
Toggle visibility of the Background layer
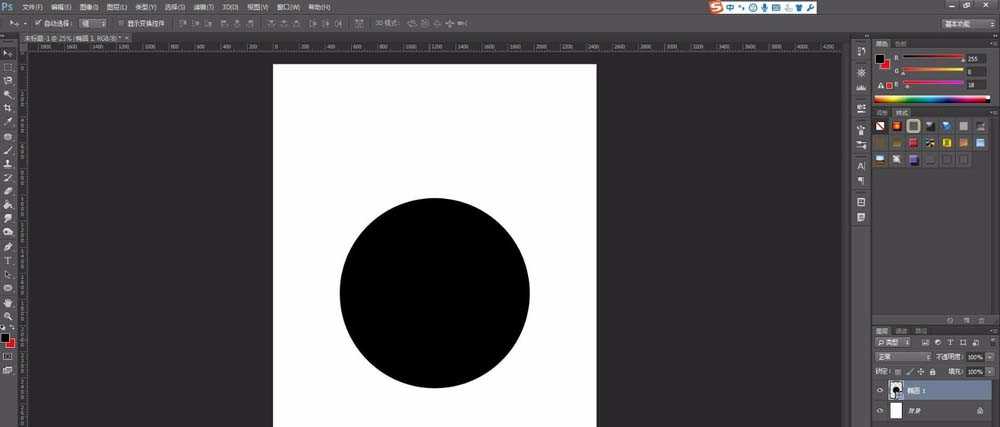point(880,410)
